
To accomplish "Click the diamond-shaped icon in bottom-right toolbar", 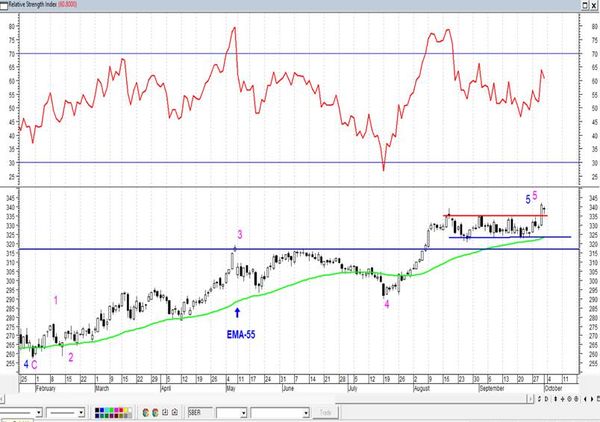I will click(x=569, y=399).
